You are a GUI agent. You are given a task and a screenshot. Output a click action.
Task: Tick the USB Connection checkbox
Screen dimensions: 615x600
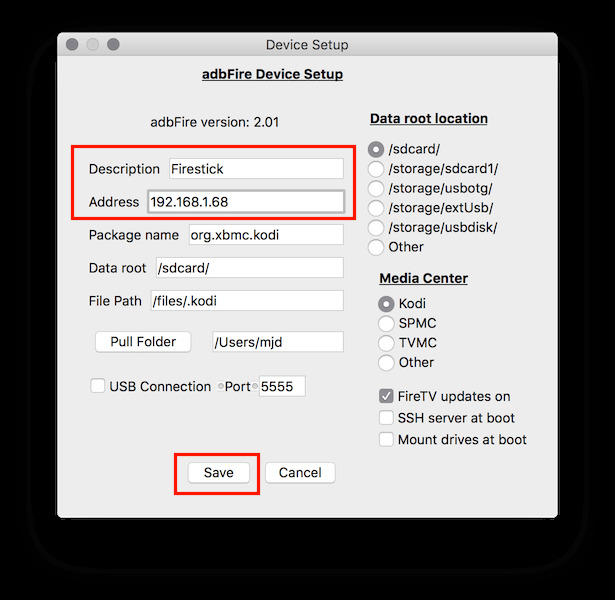98,386
